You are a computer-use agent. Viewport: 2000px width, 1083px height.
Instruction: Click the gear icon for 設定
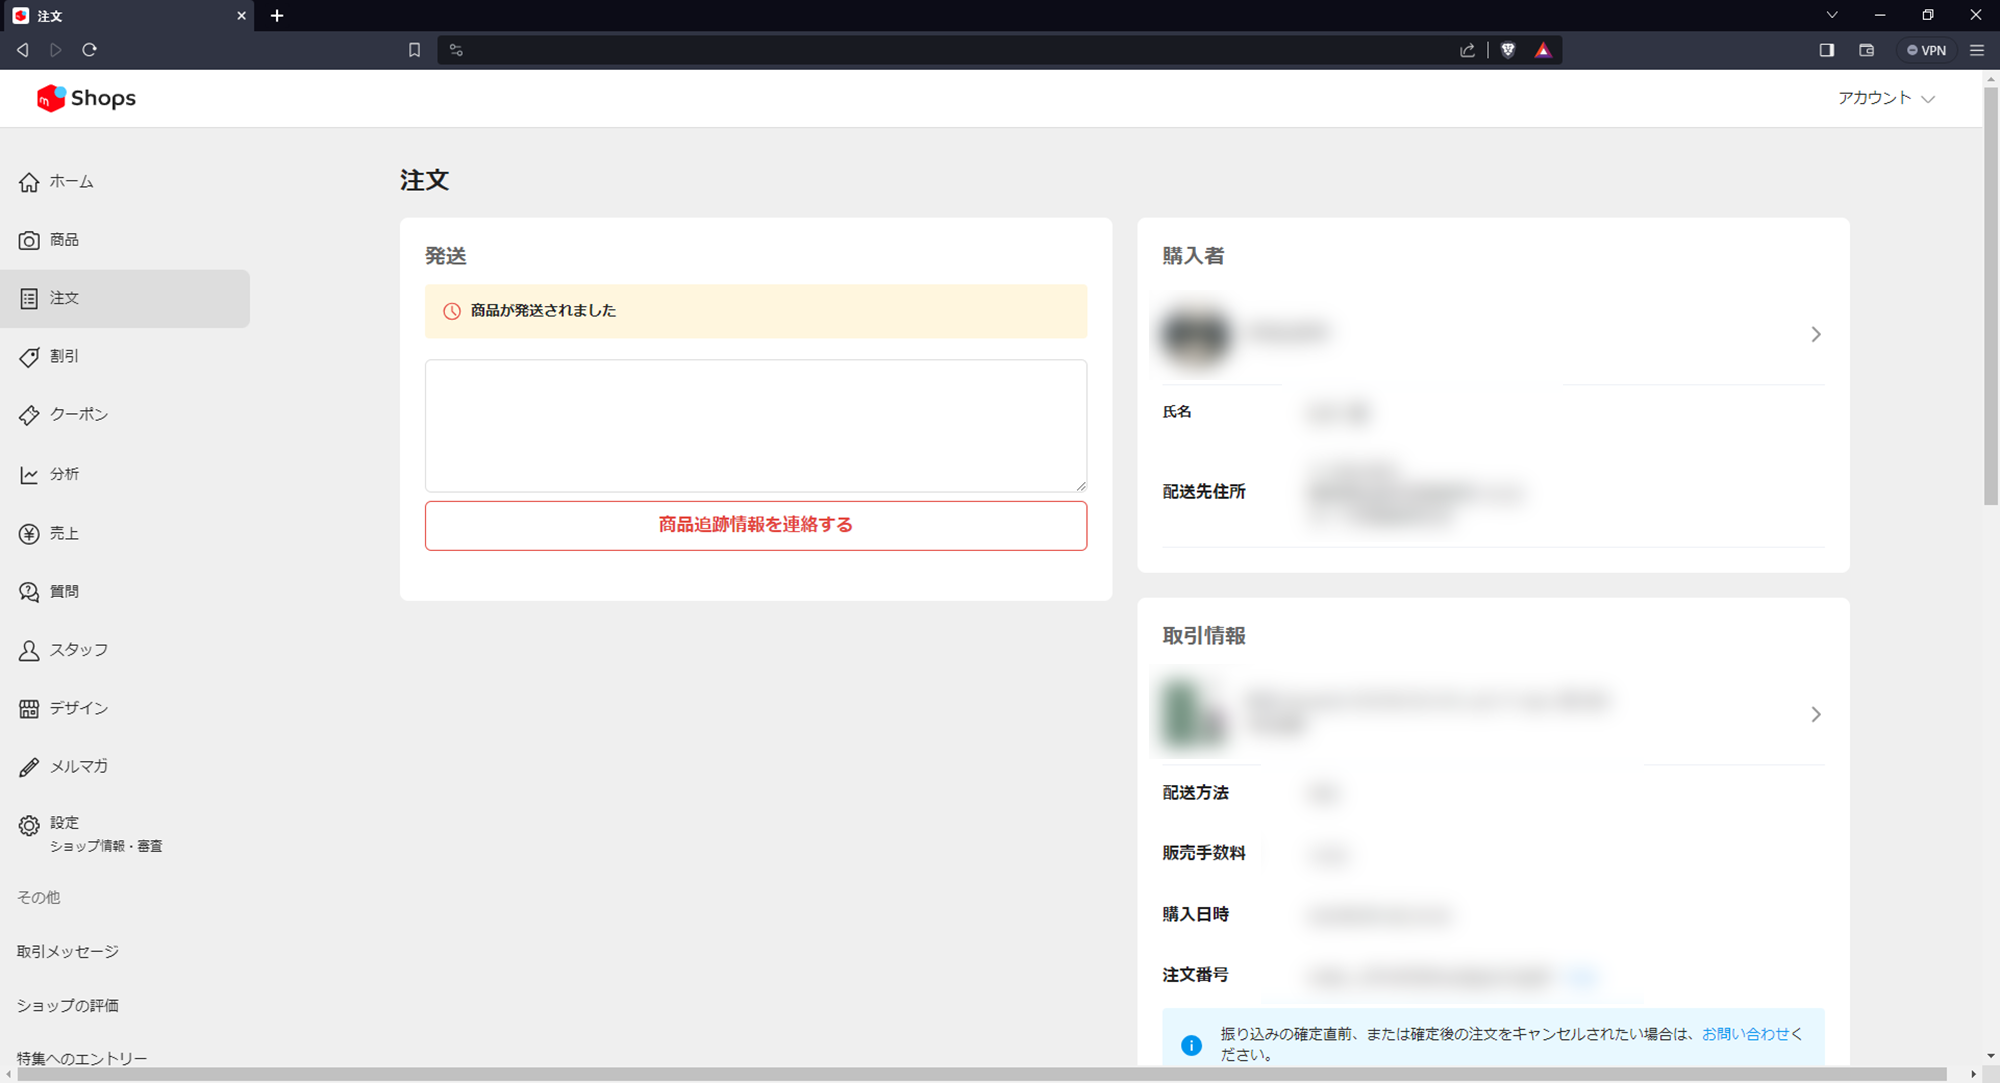[x=29, y=825]
